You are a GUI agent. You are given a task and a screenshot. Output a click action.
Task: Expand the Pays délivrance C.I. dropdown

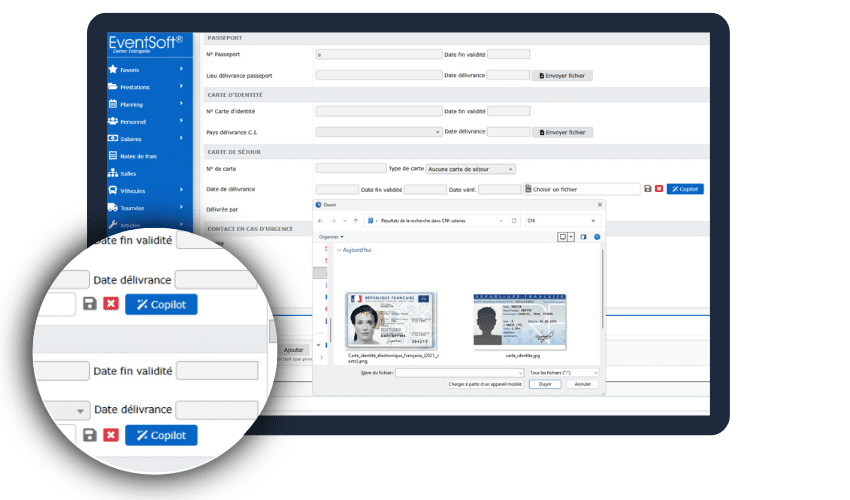coord(379,132)
